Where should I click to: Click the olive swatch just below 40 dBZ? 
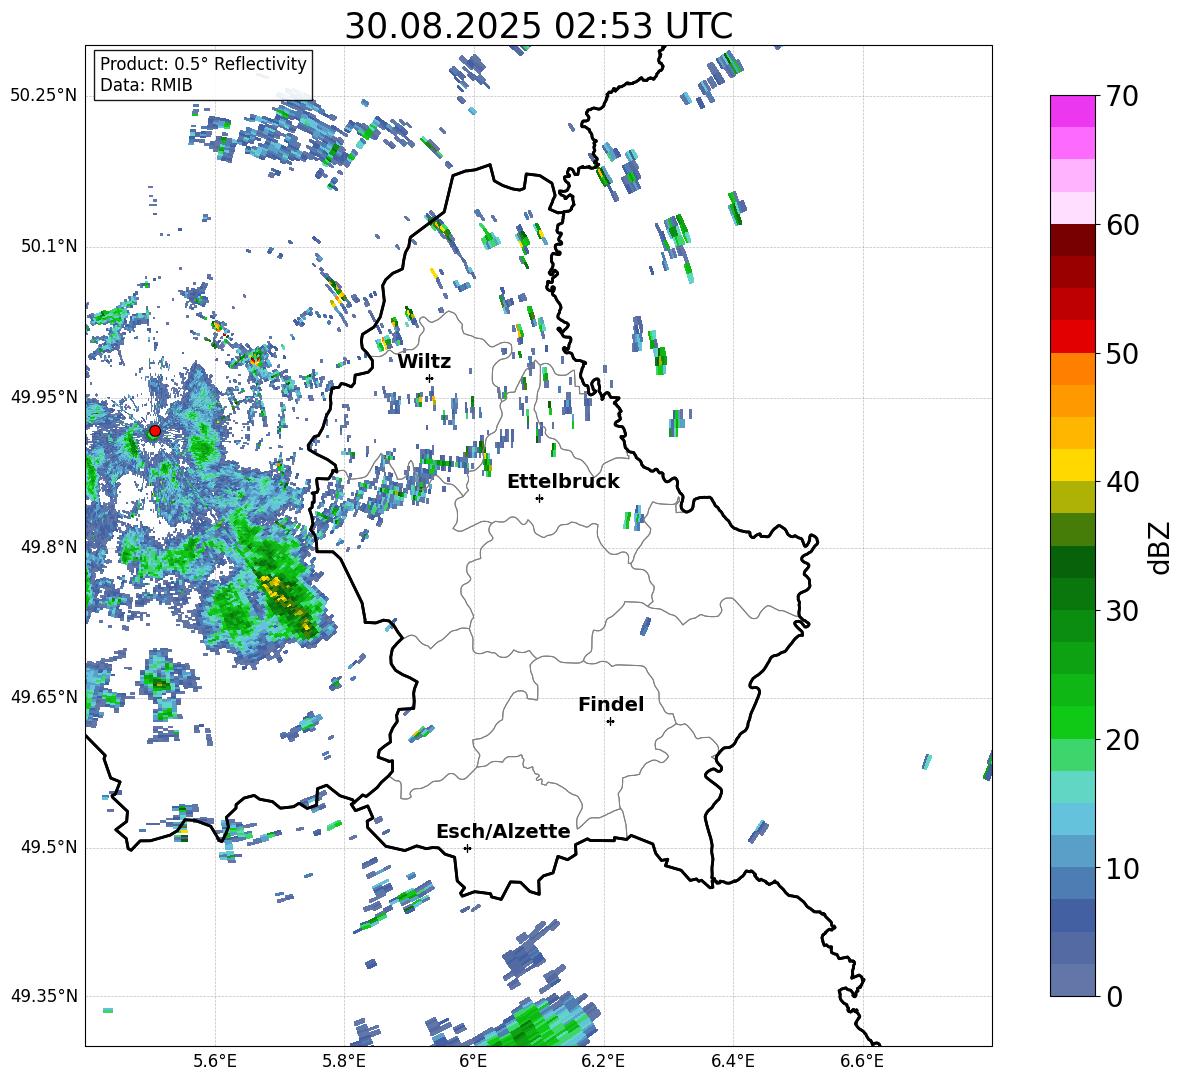click(x=1073, y=497)
